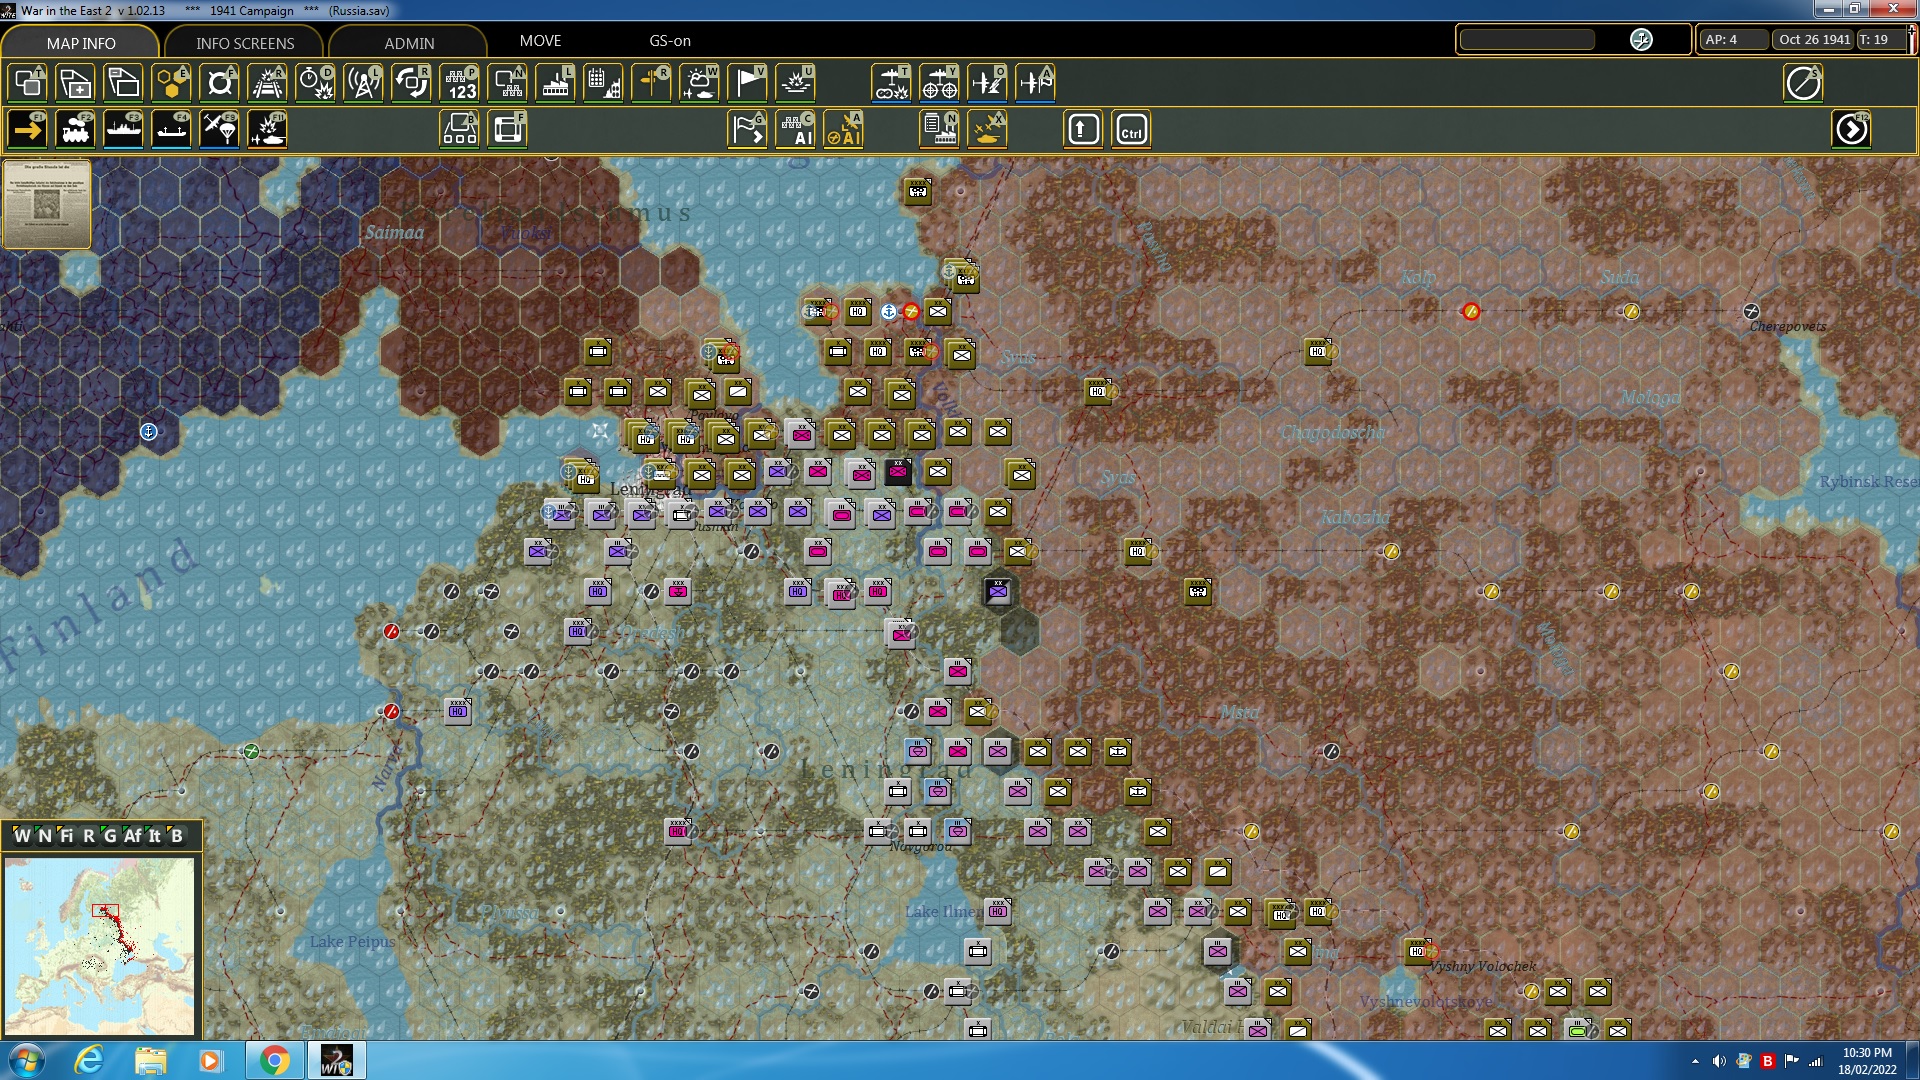Click the factory locations icon (L)

coord(555,83)
